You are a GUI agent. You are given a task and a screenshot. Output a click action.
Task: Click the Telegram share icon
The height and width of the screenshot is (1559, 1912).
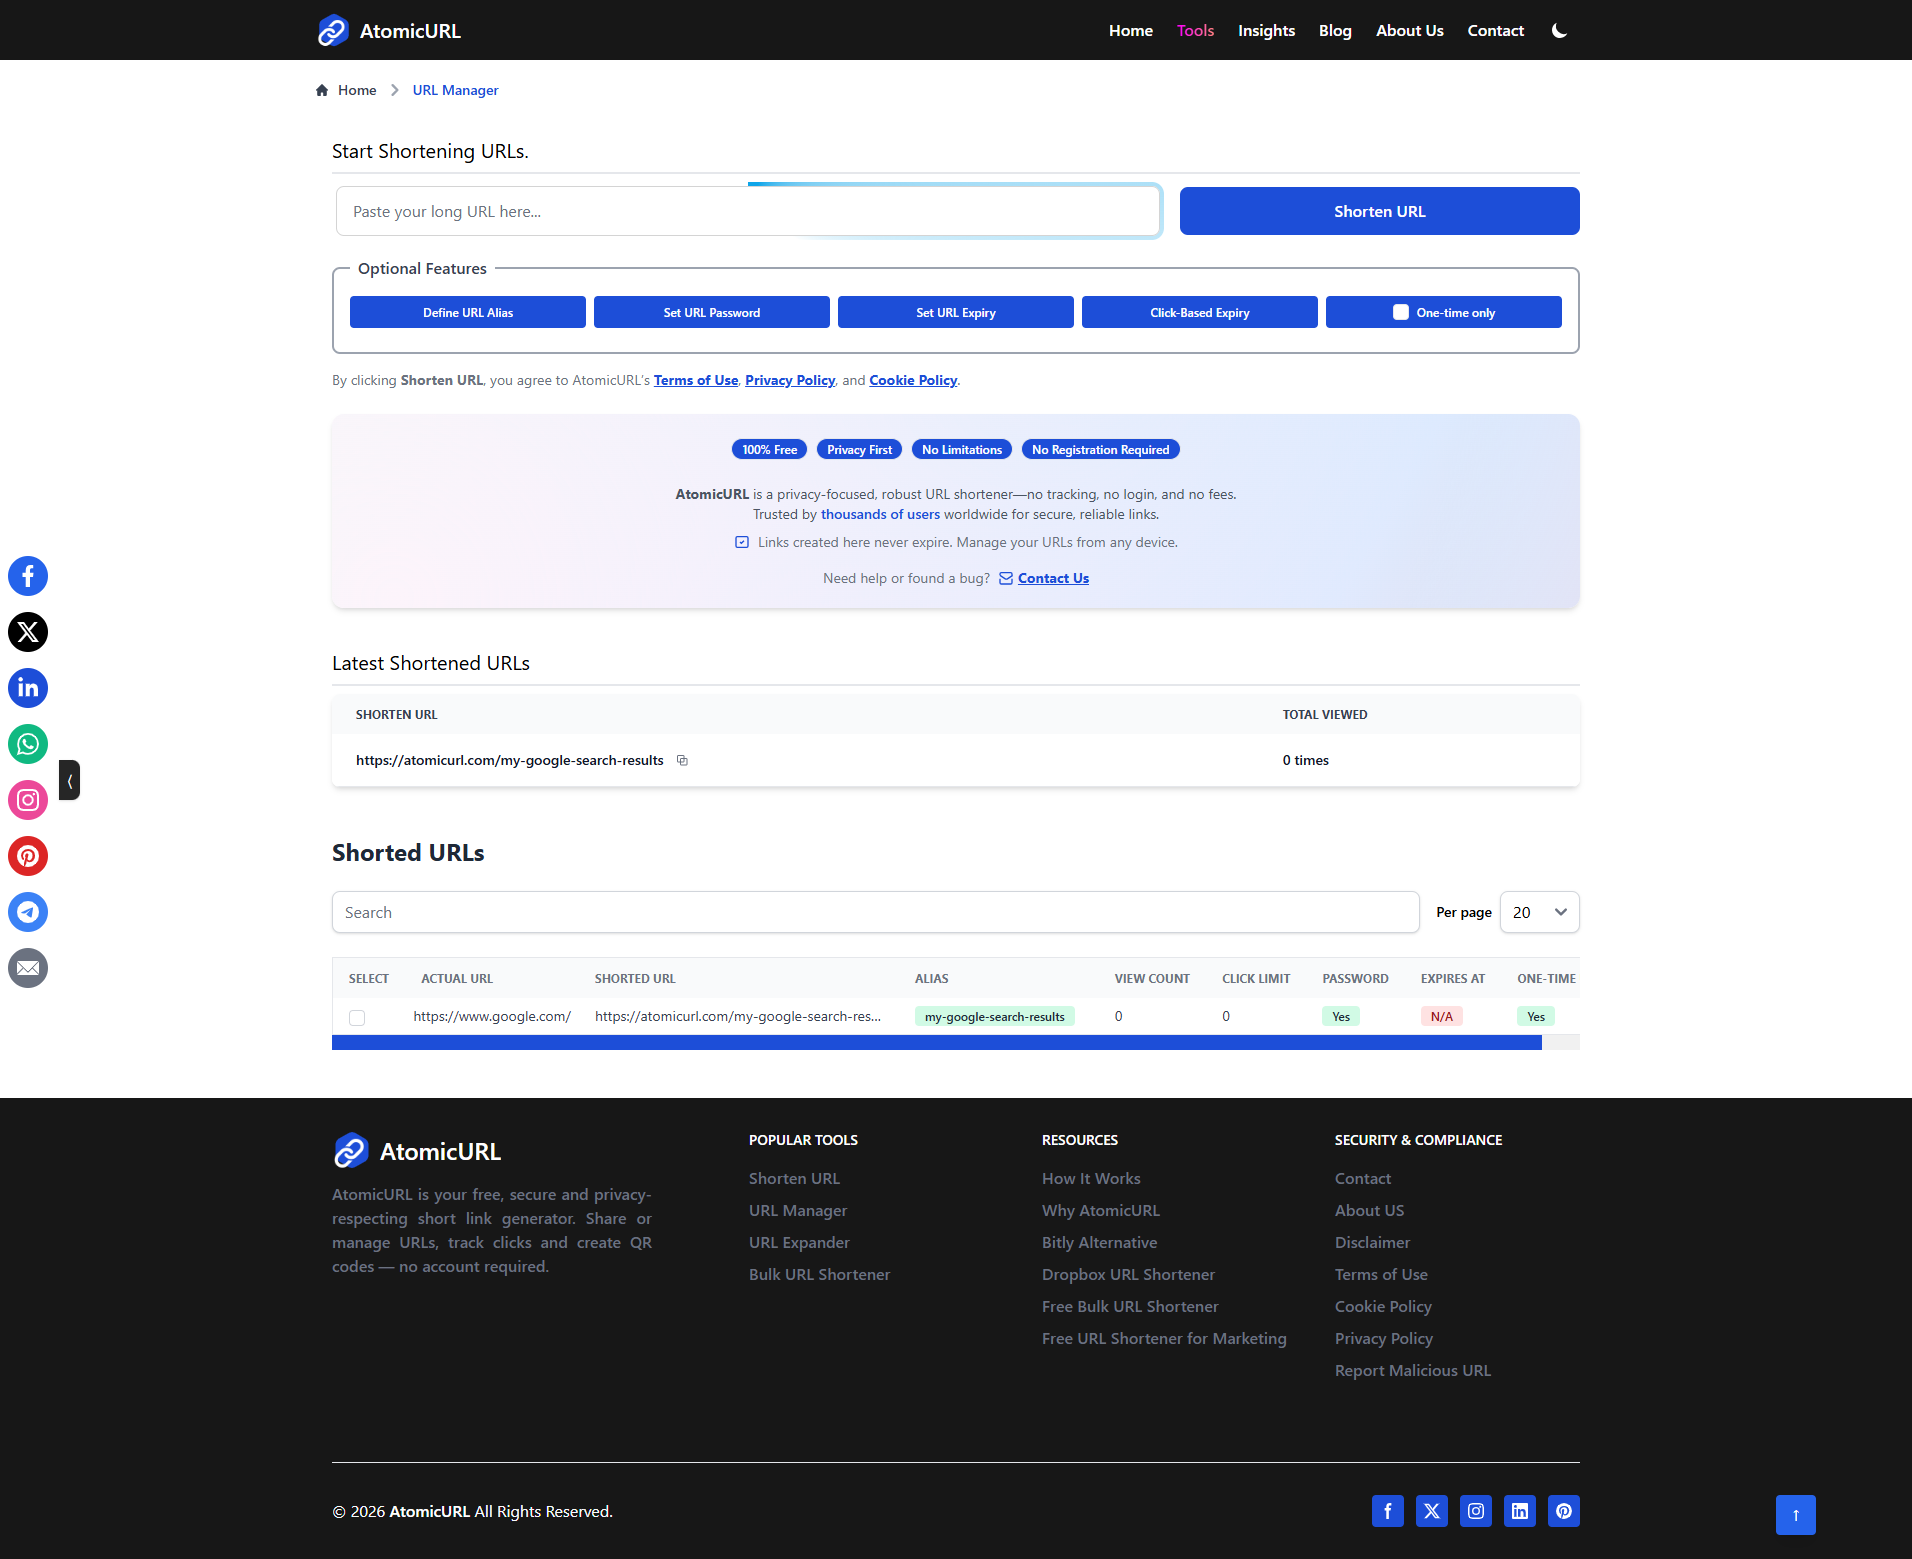tap(28, 912)
